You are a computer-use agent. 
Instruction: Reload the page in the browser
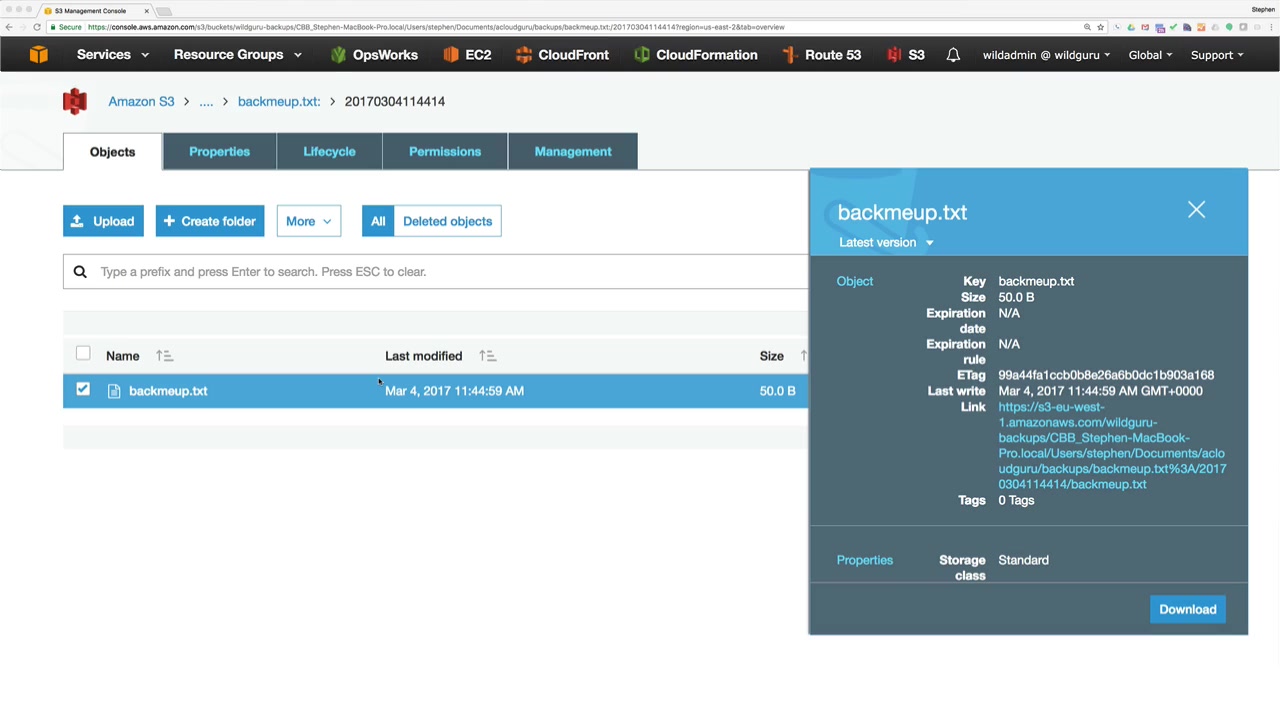click(37, 27)
